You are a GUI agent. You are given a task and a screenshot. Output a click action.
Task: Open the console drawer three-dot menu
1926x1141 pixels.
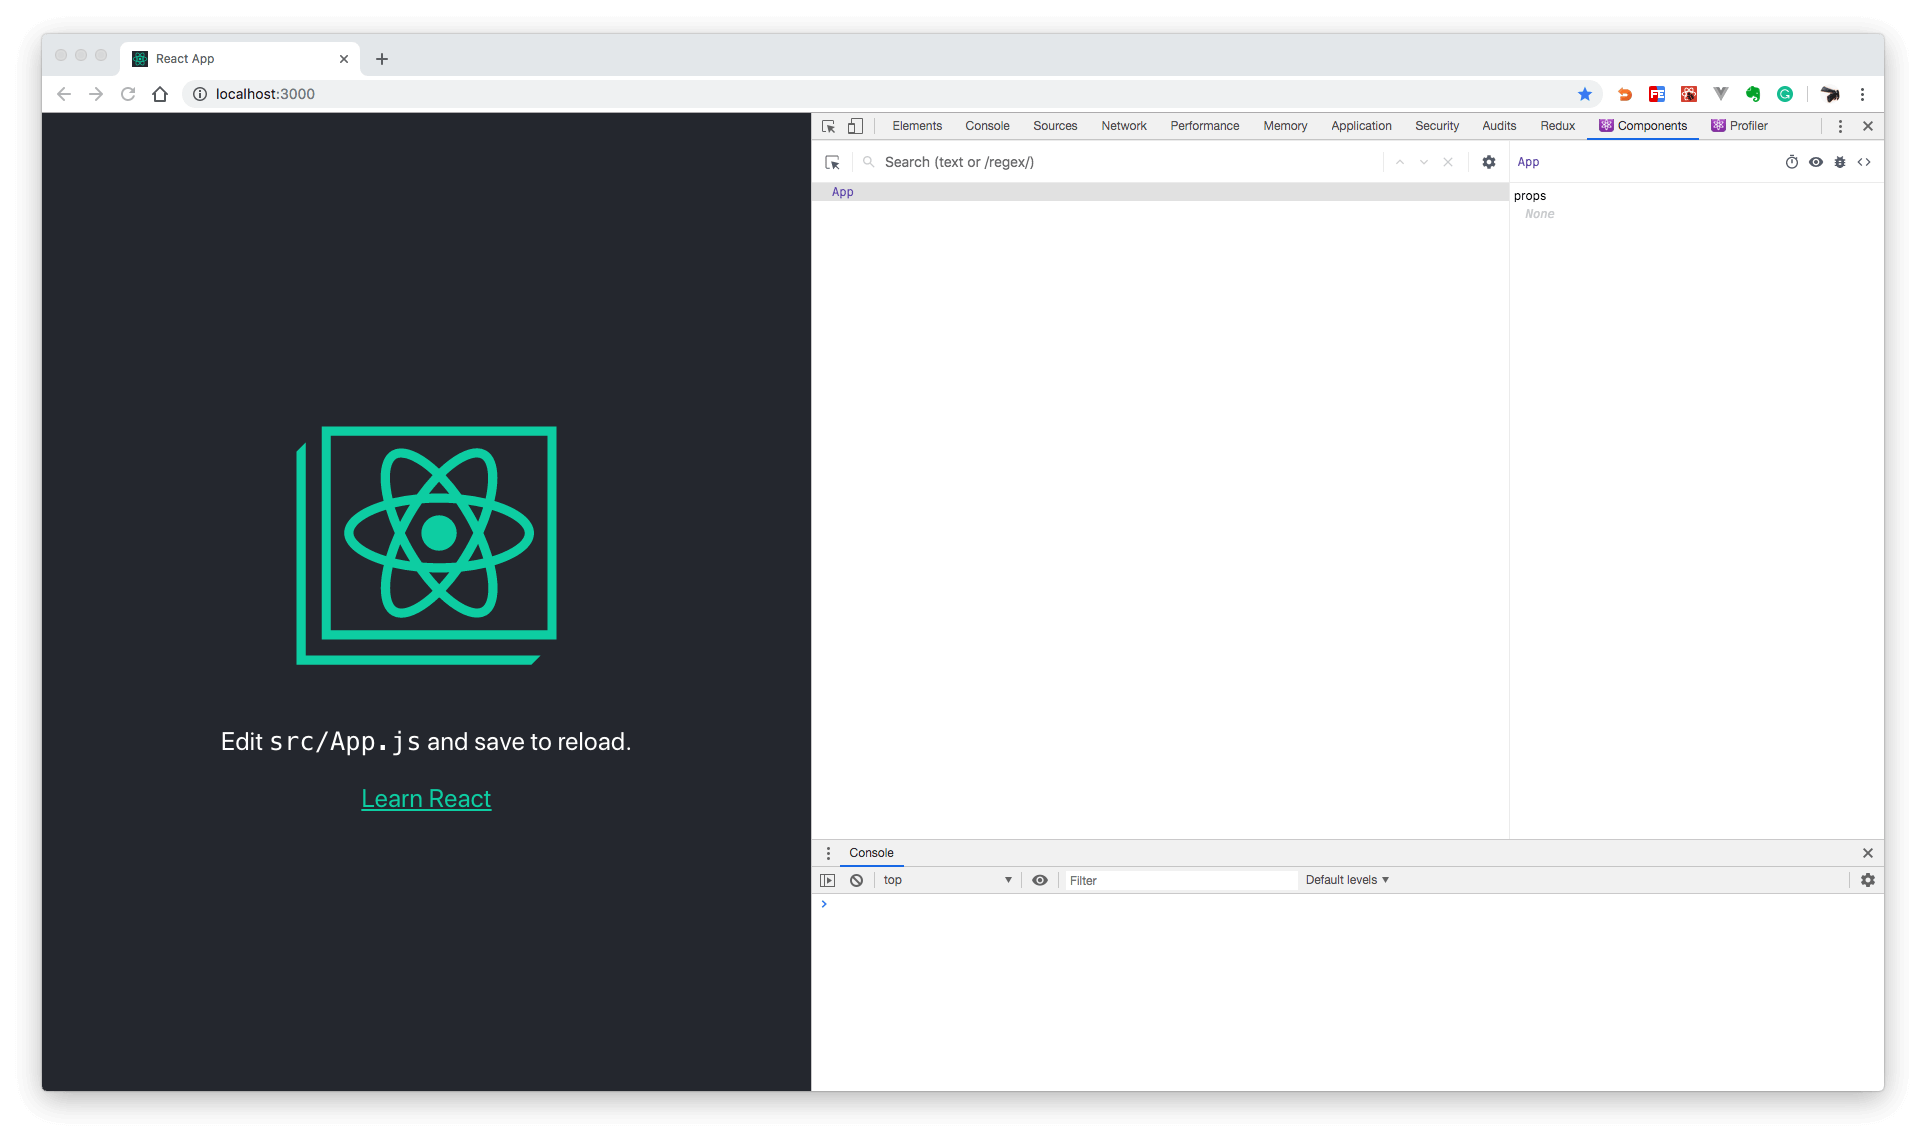828,853
